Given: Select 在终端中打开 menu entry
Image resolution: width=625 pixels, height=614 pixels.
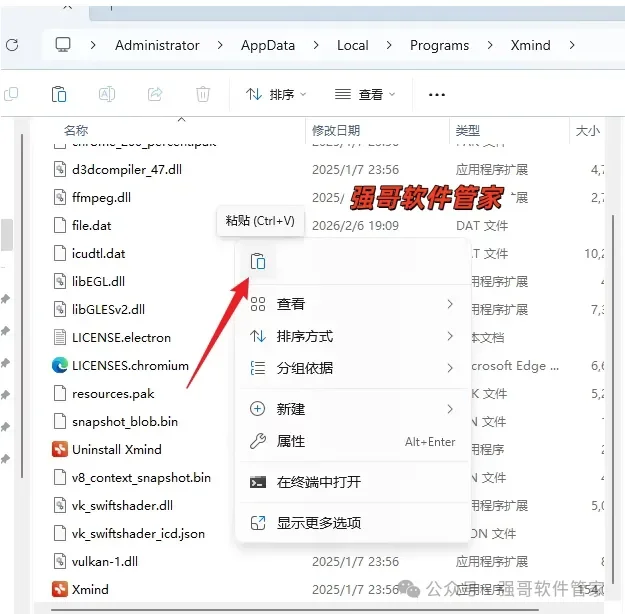Looking at the screenshot, I should 352,482.
